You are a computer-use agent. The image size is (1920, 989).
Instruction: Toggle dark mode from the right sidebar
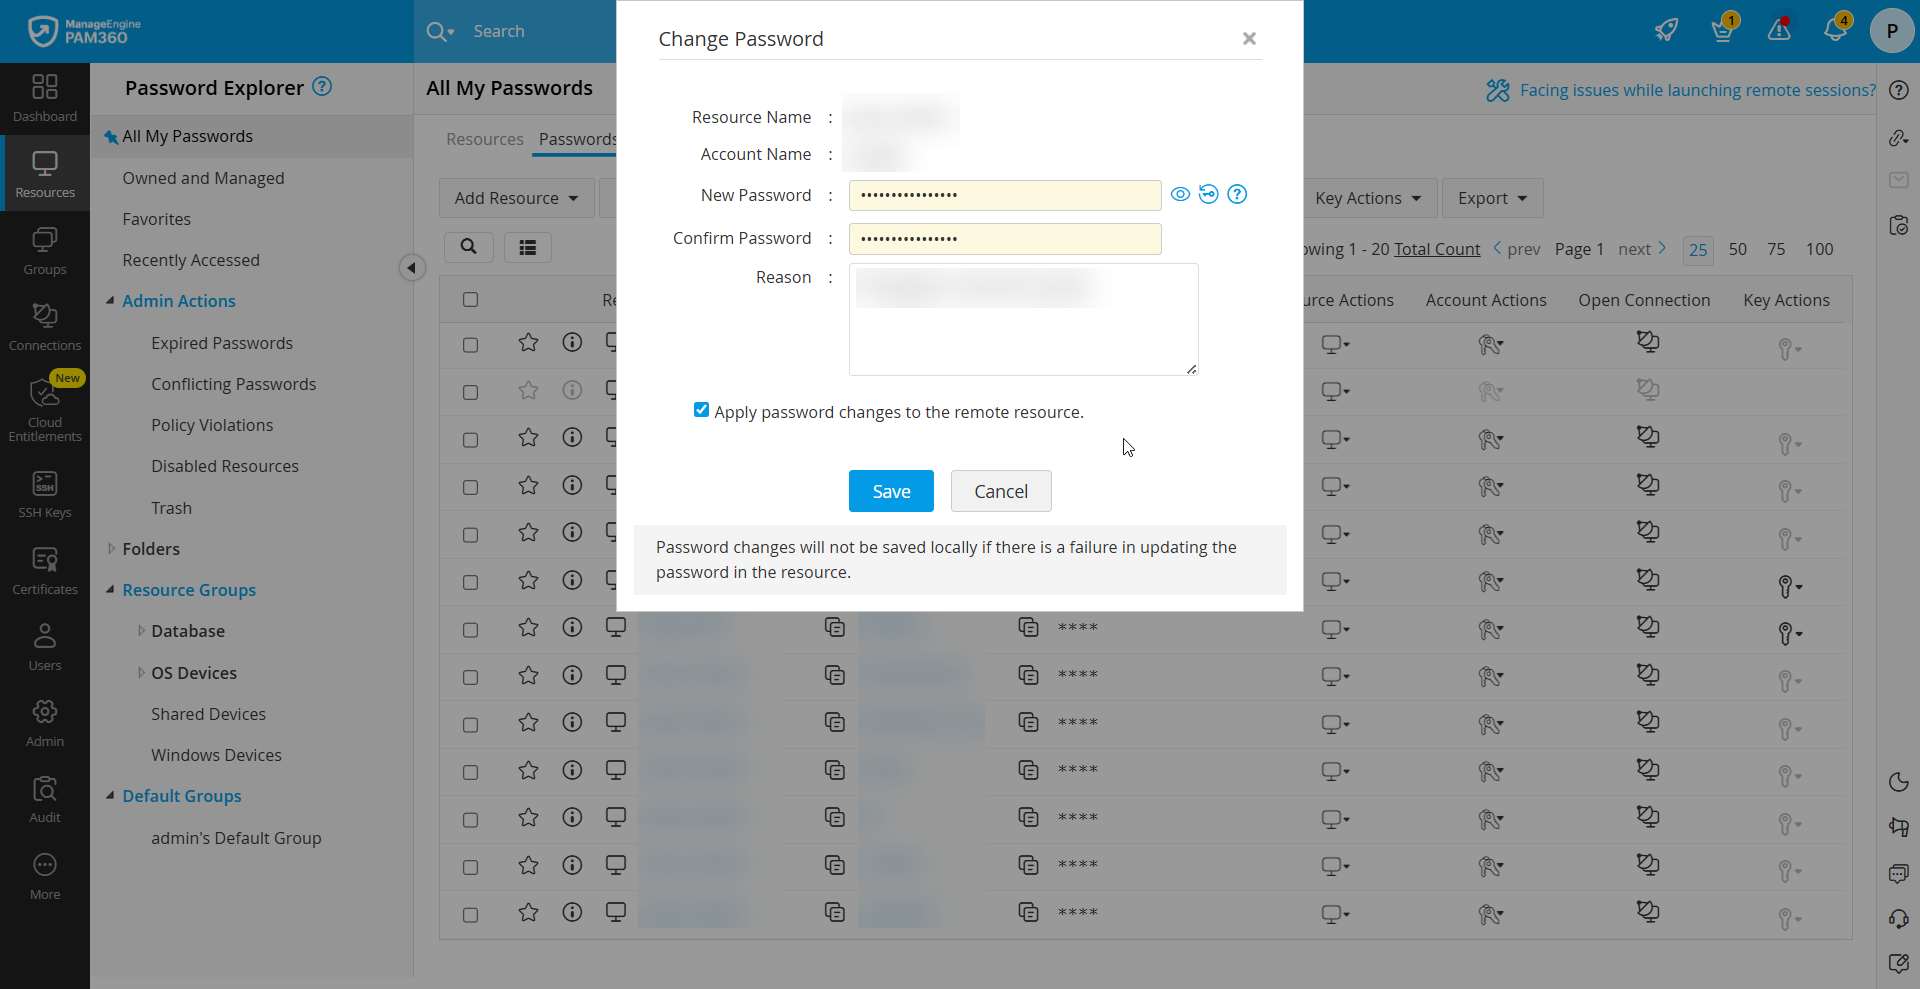pyautogui.click(x=1899, y=782)
